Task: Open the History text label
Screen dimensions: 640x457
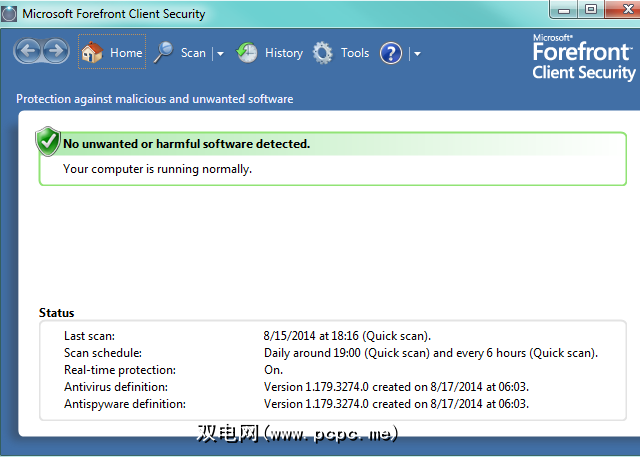Action: (284, 53)
